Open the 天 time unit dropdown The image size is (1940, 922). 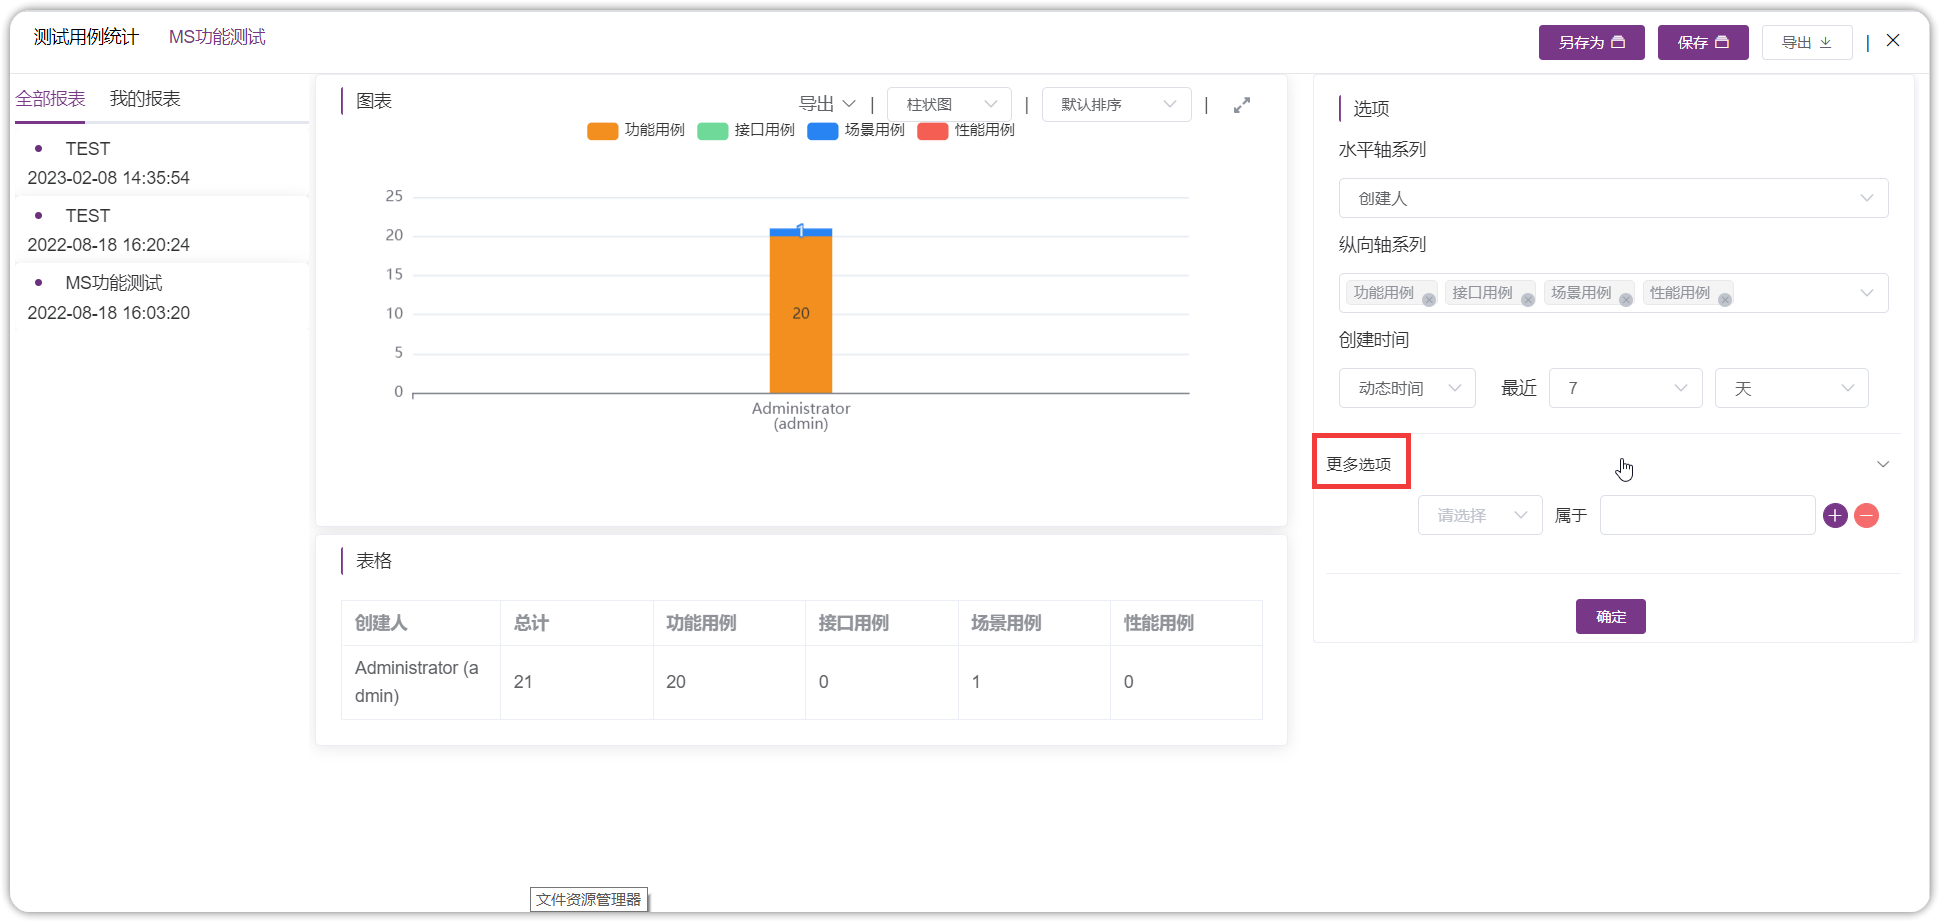coord(1792,388)
